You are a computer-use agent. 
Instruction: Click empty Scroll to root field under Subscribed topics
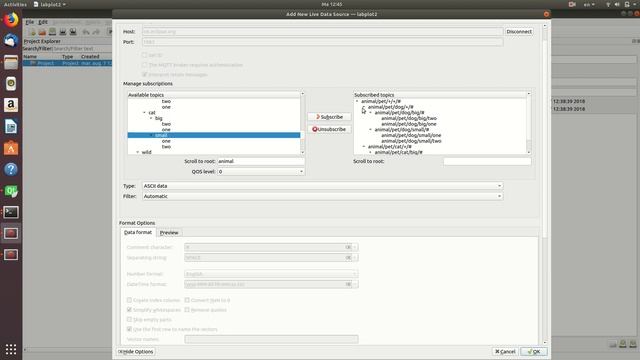(x=487, y=162)
